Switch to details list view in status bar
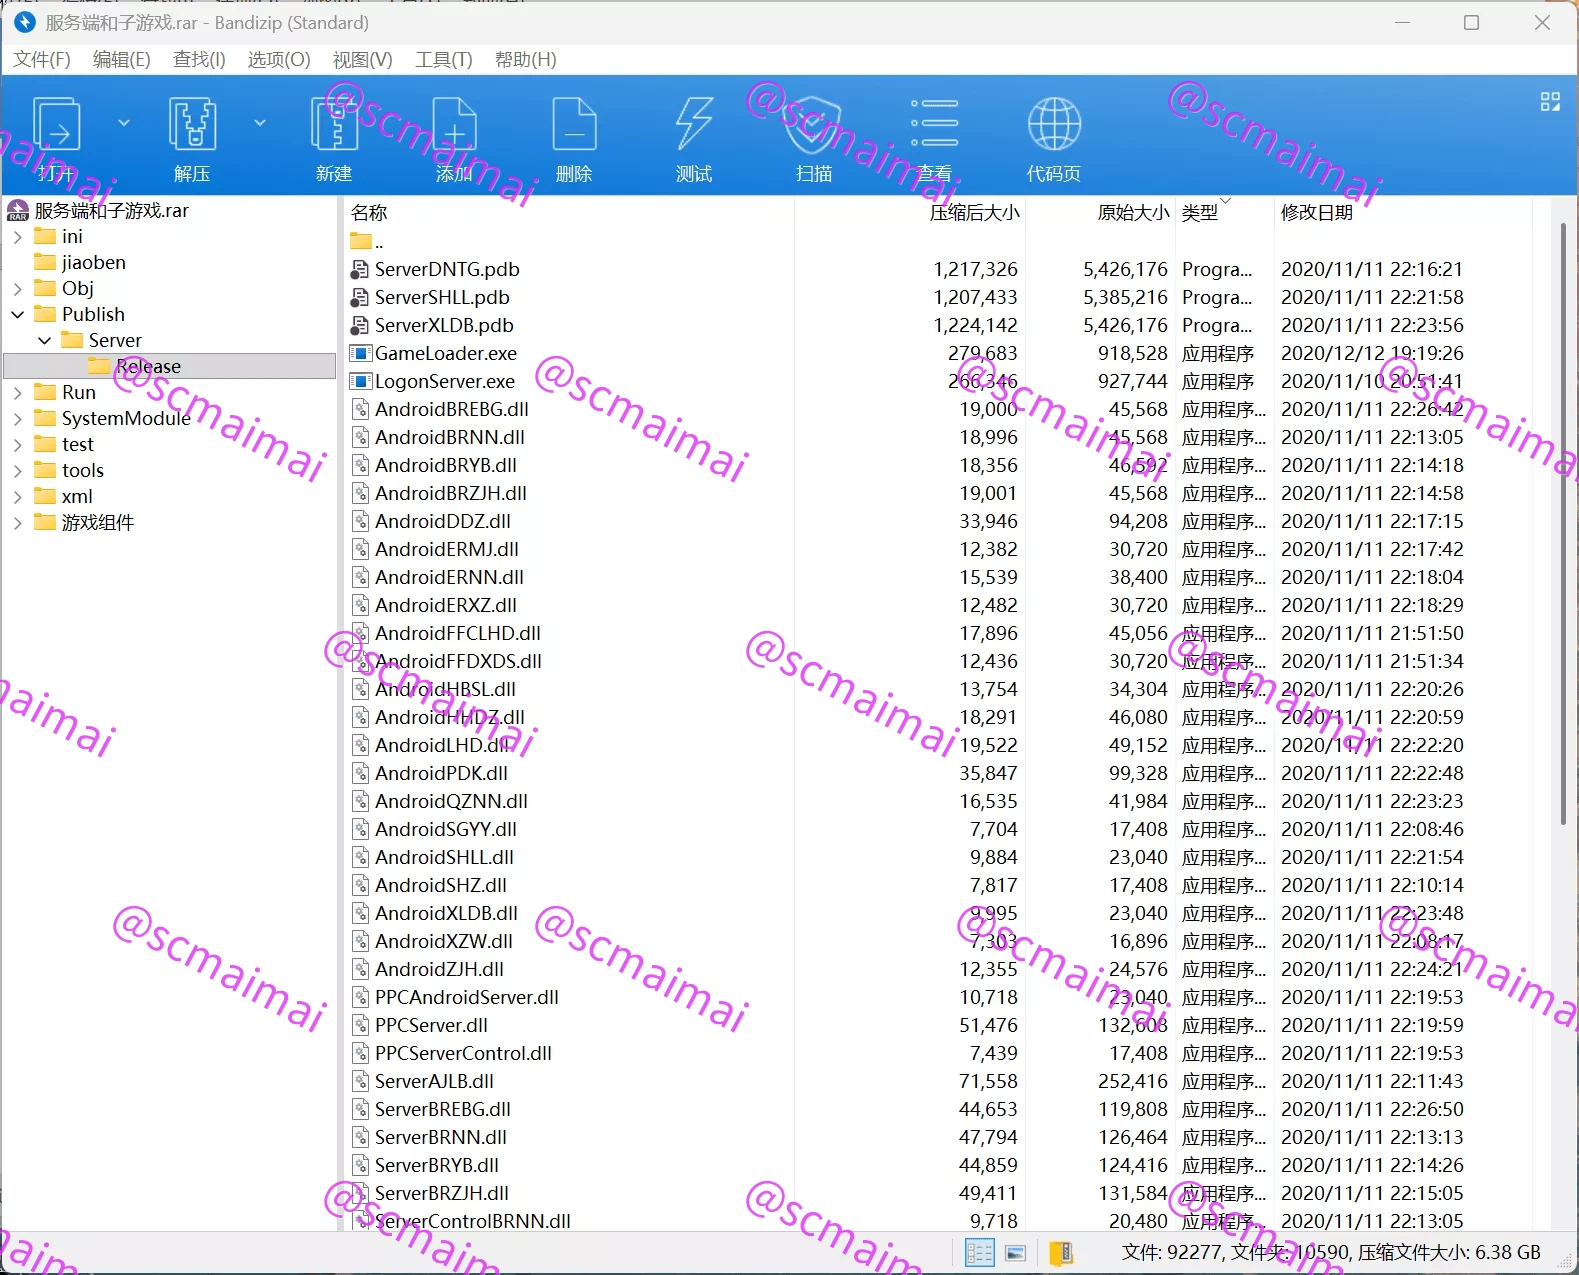This screenshot has height=1275, width=1579. click(x=979, y=1253)
